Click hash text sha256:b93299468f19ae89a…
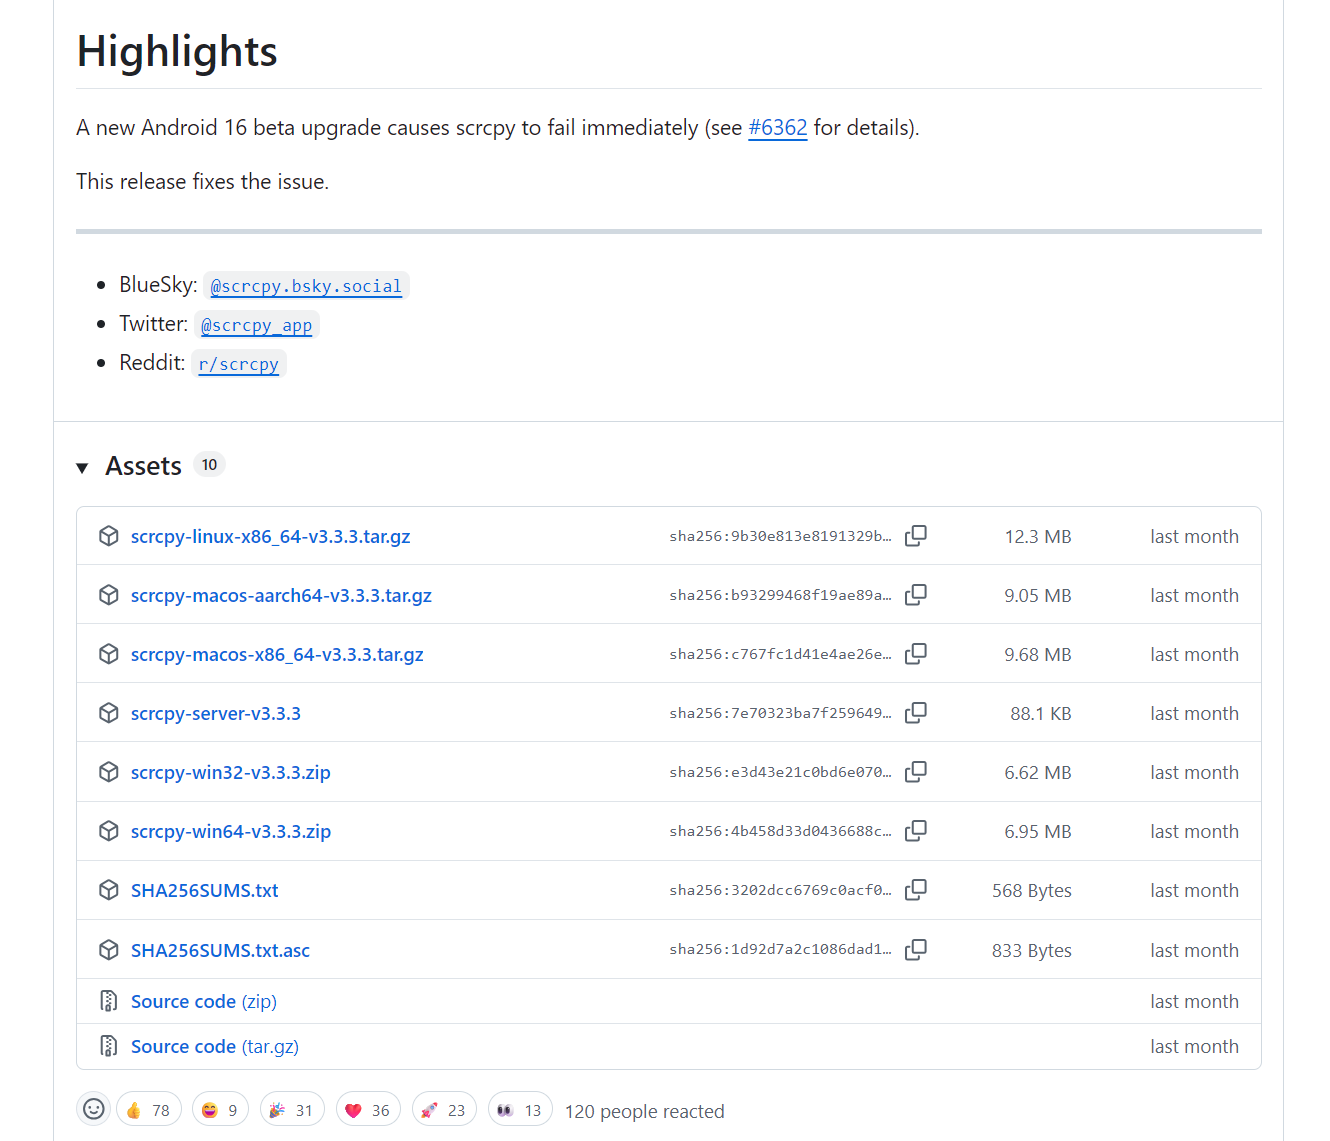Image resolution: width=1330 pixels, height=1141 pixels. (780, 596)
